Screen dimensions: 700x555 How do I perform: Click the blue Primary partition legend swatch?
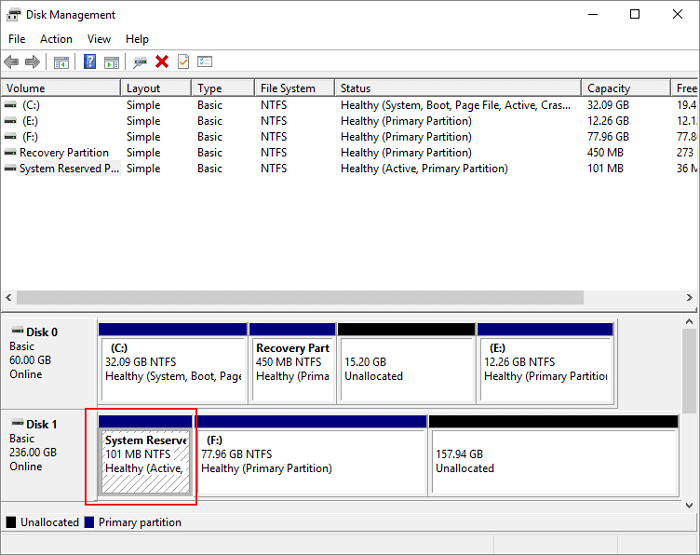(90, 522)
